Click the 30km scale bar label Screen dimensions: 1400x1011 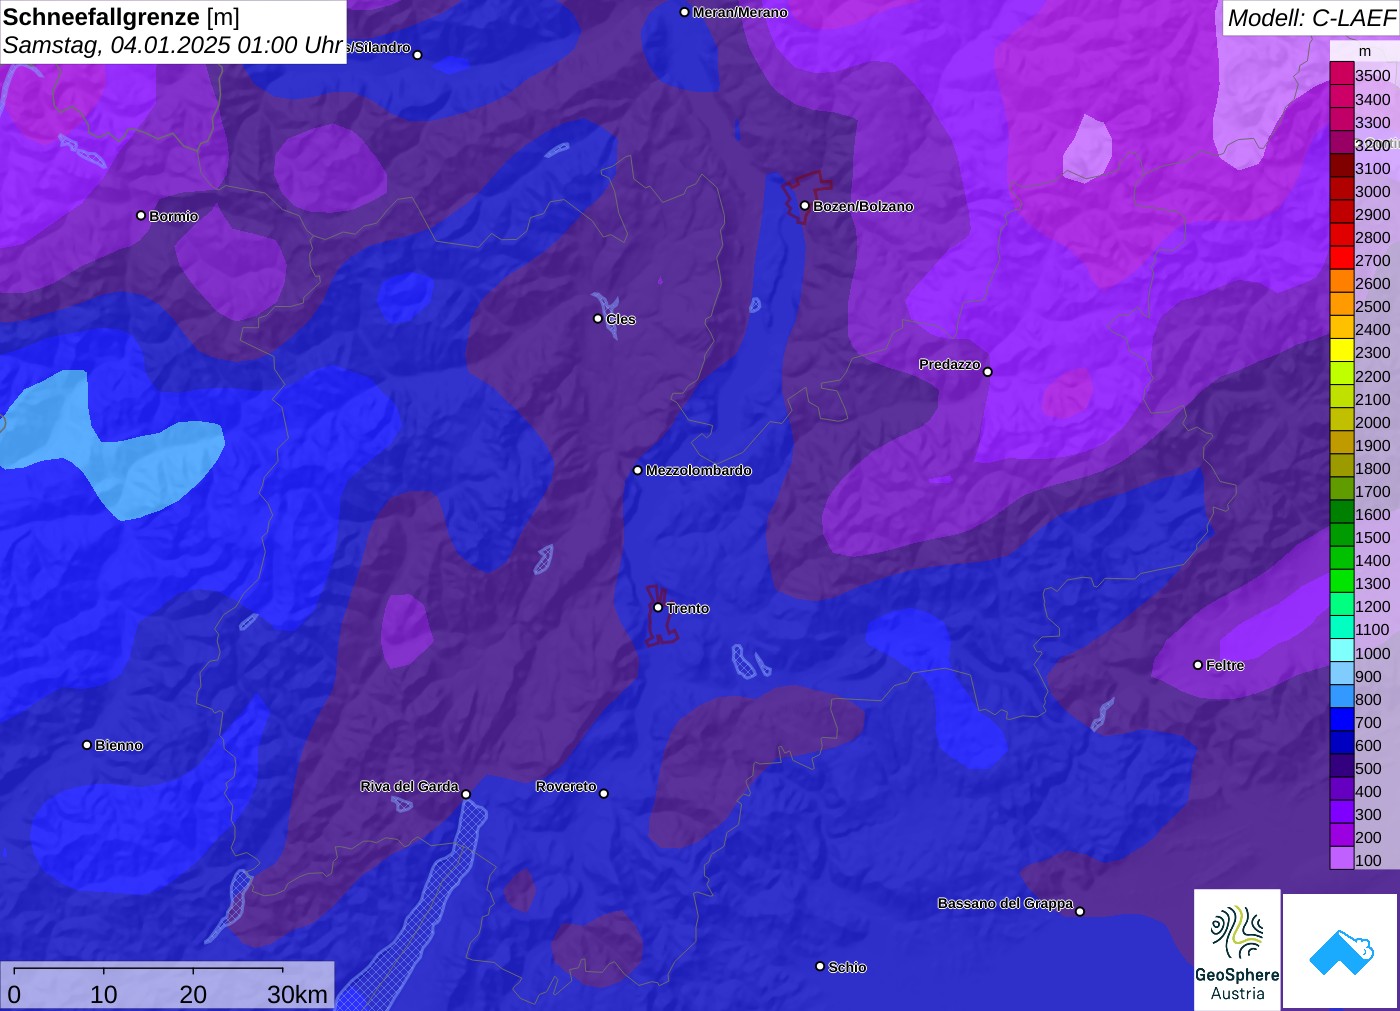[298, 994]
